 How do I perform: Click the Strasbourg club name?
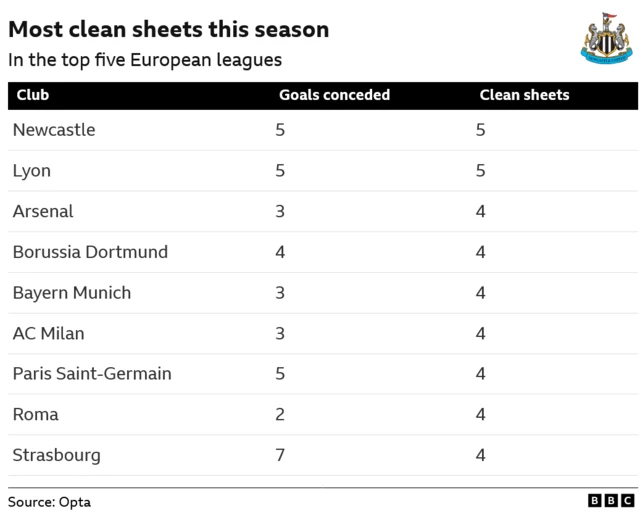tap(57, 455)
